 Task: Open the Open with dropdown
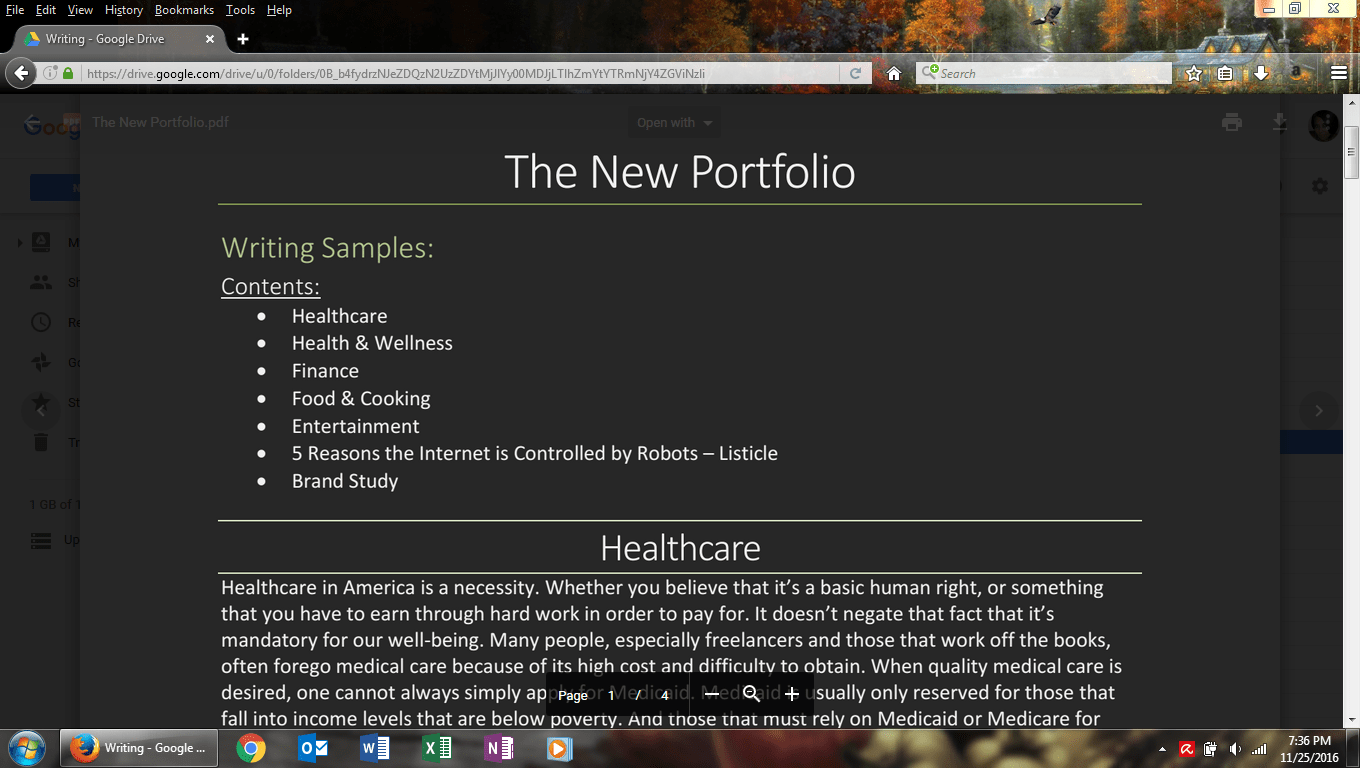coord(674,122)
